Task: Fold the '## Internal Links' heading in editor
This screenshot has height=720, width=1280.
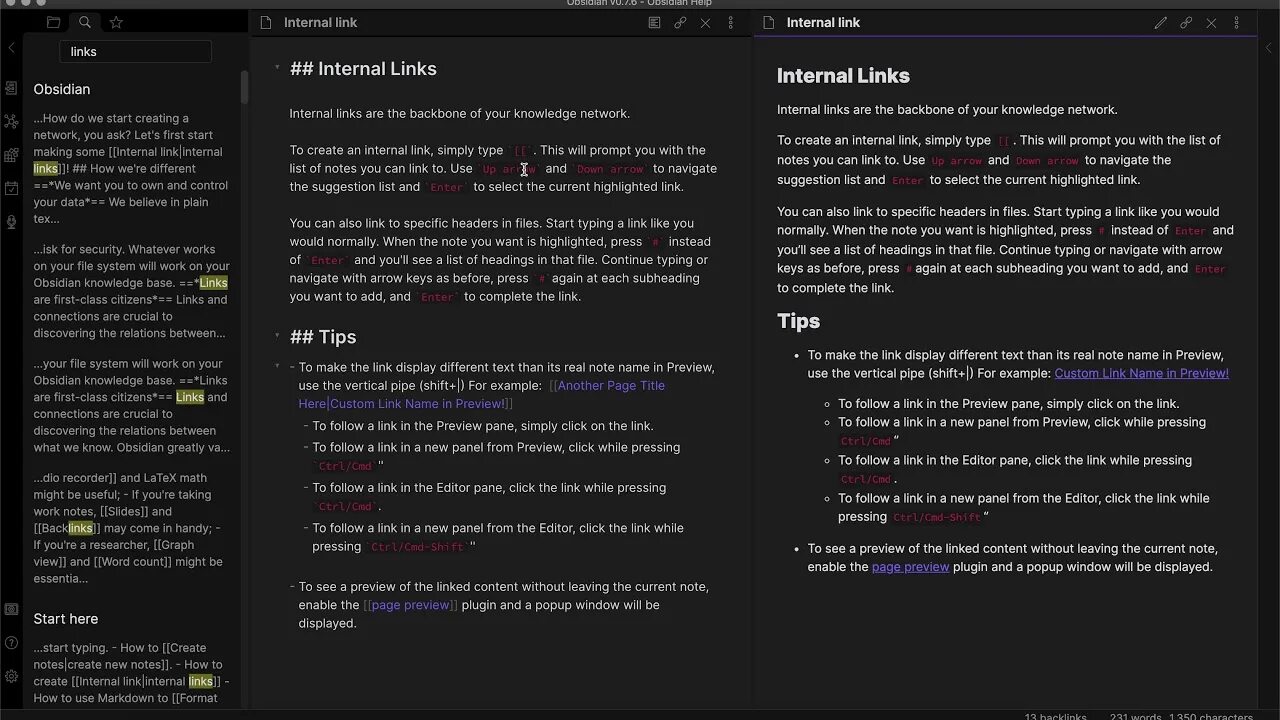Action: pyautogui.click(x=277, y=68)
